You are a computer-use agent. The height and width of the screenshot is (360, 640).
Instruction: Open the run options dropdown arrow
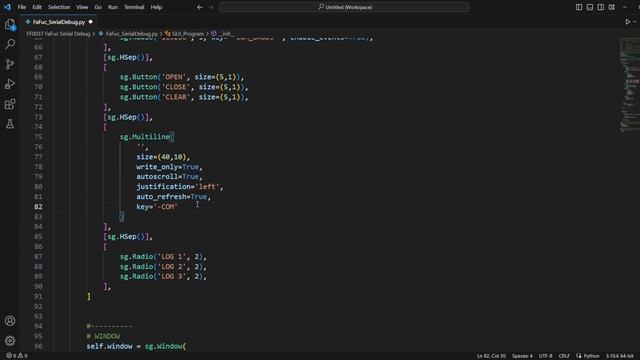[x=635, y=22]
